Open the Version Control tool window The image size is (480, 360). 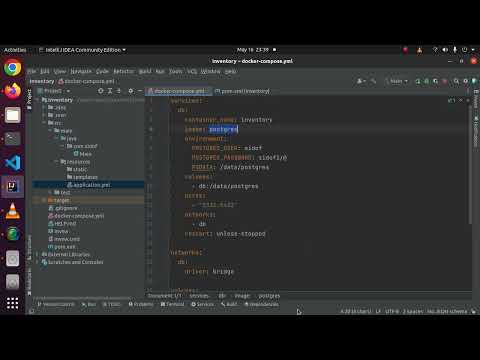click(x=56, y=304)
